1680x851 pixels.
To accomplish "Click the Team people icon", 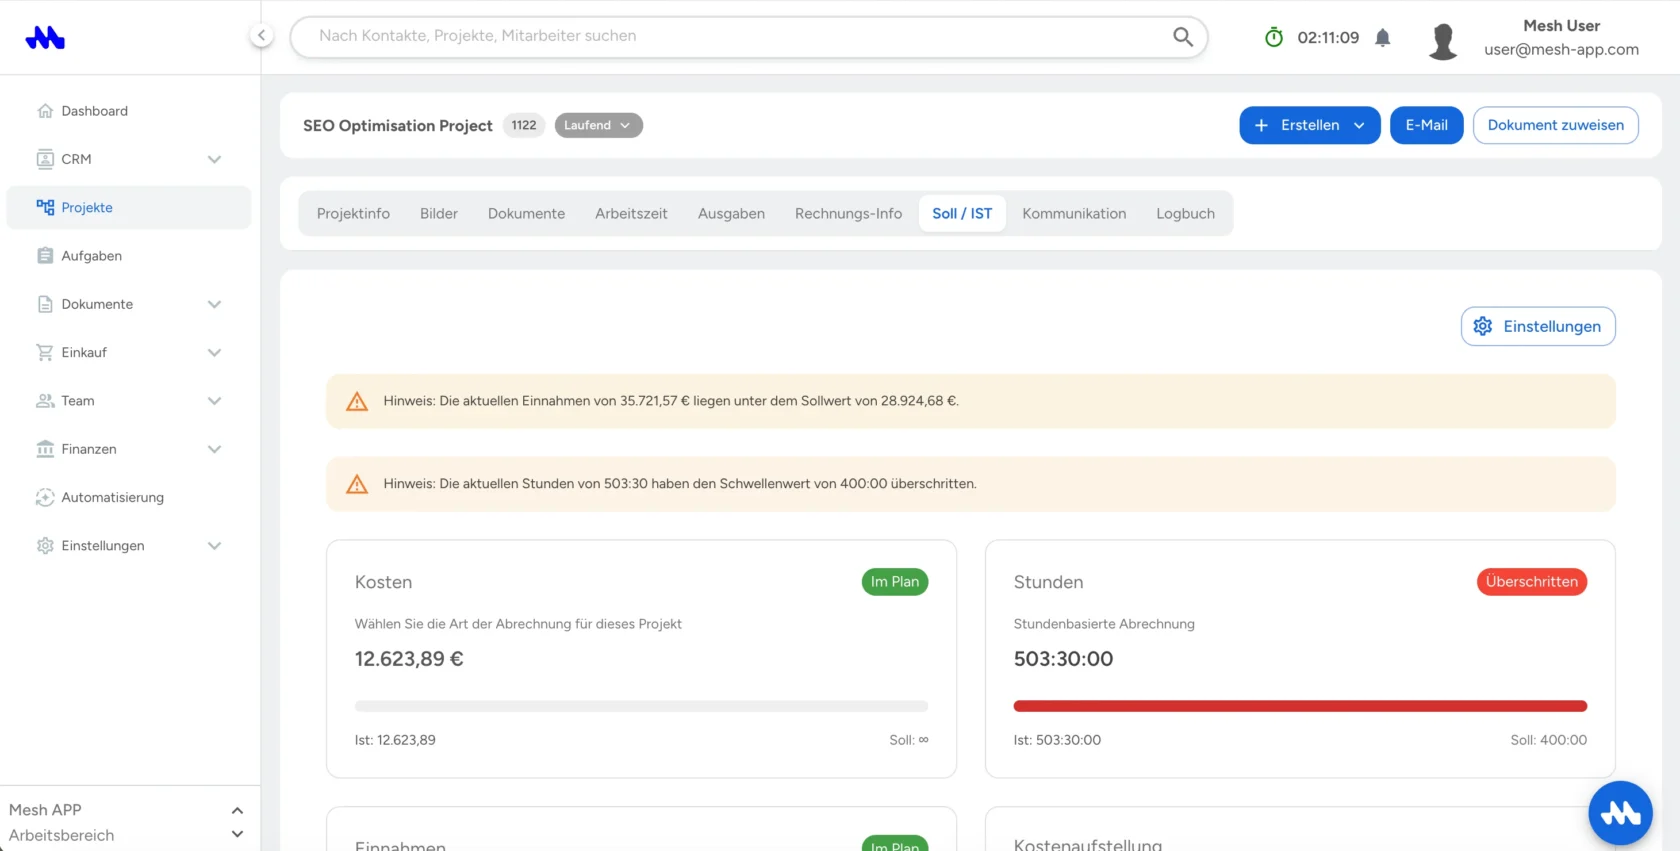I will point(45,401).
